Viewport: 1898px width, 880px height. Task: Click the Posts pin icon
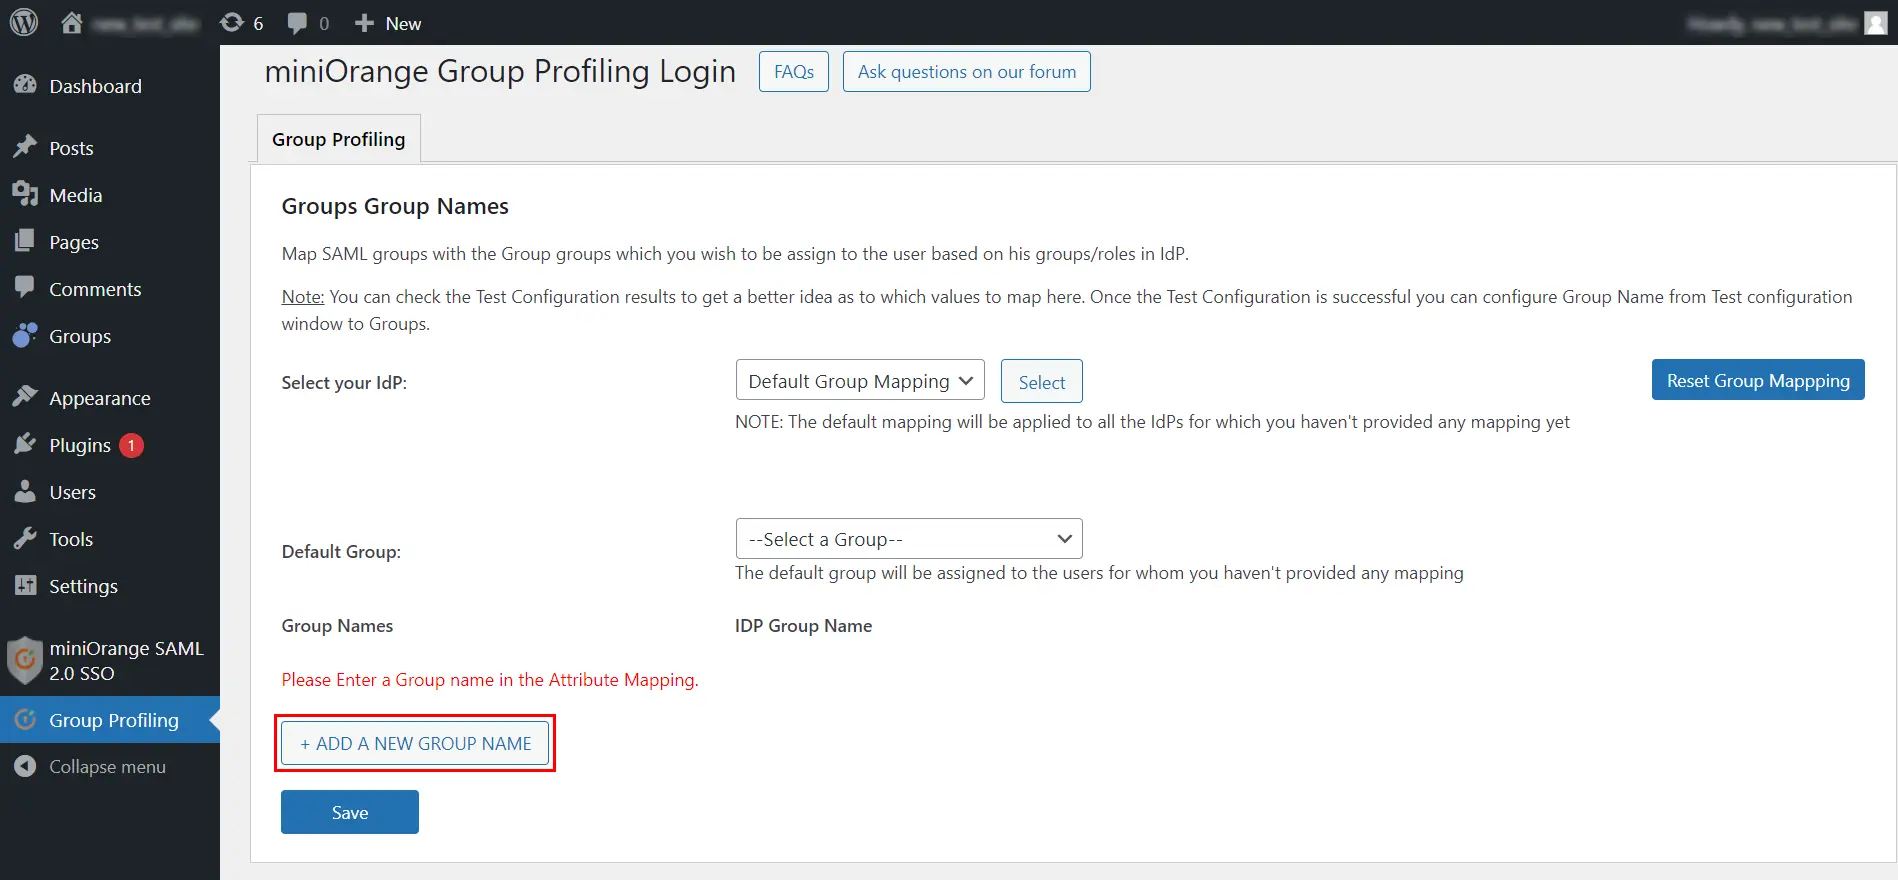(25, 147)
